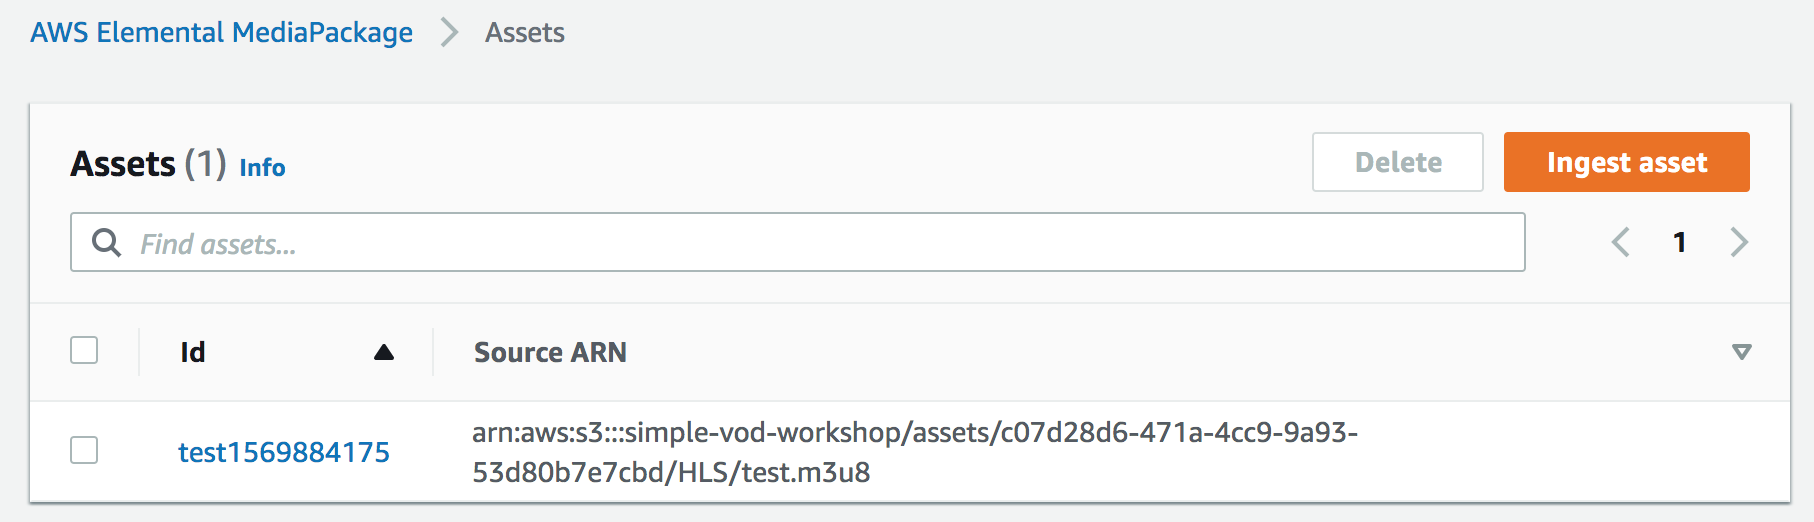1814x522 pixels.
Task: Go to the previous page arrow
Action: point(1621,242)
